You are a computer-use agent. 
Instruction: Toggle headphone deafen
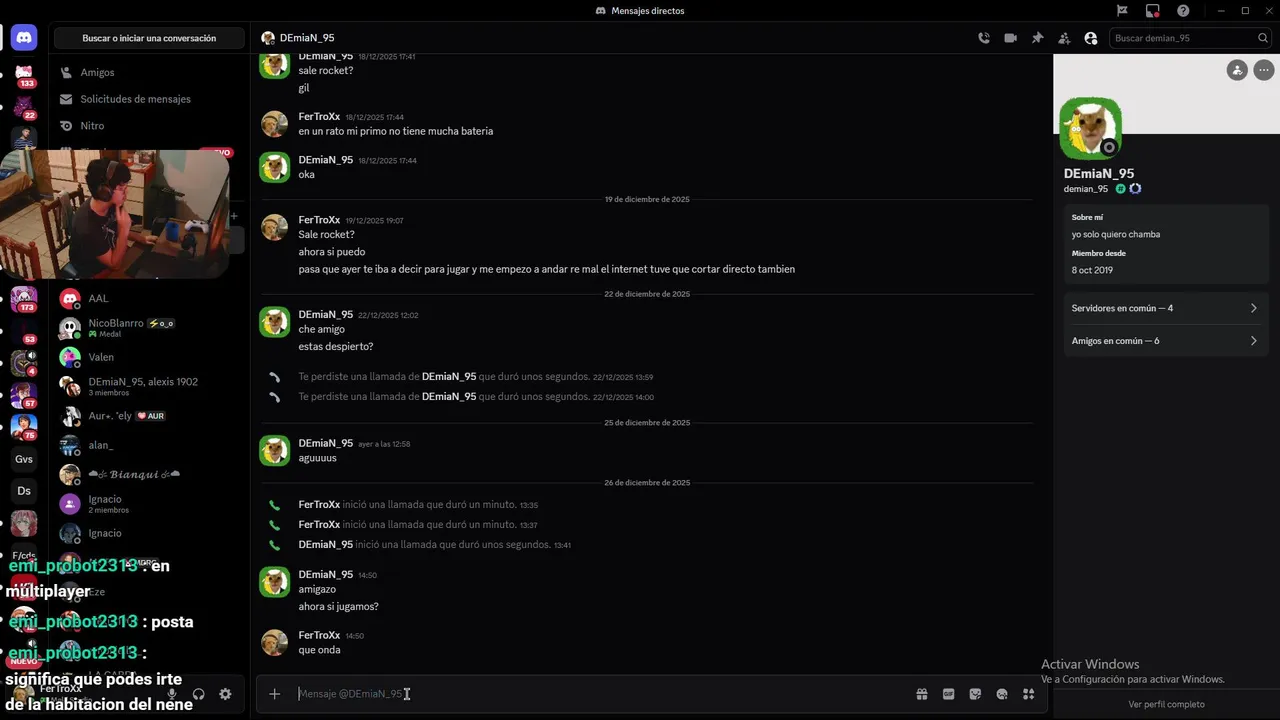[198, 694]
